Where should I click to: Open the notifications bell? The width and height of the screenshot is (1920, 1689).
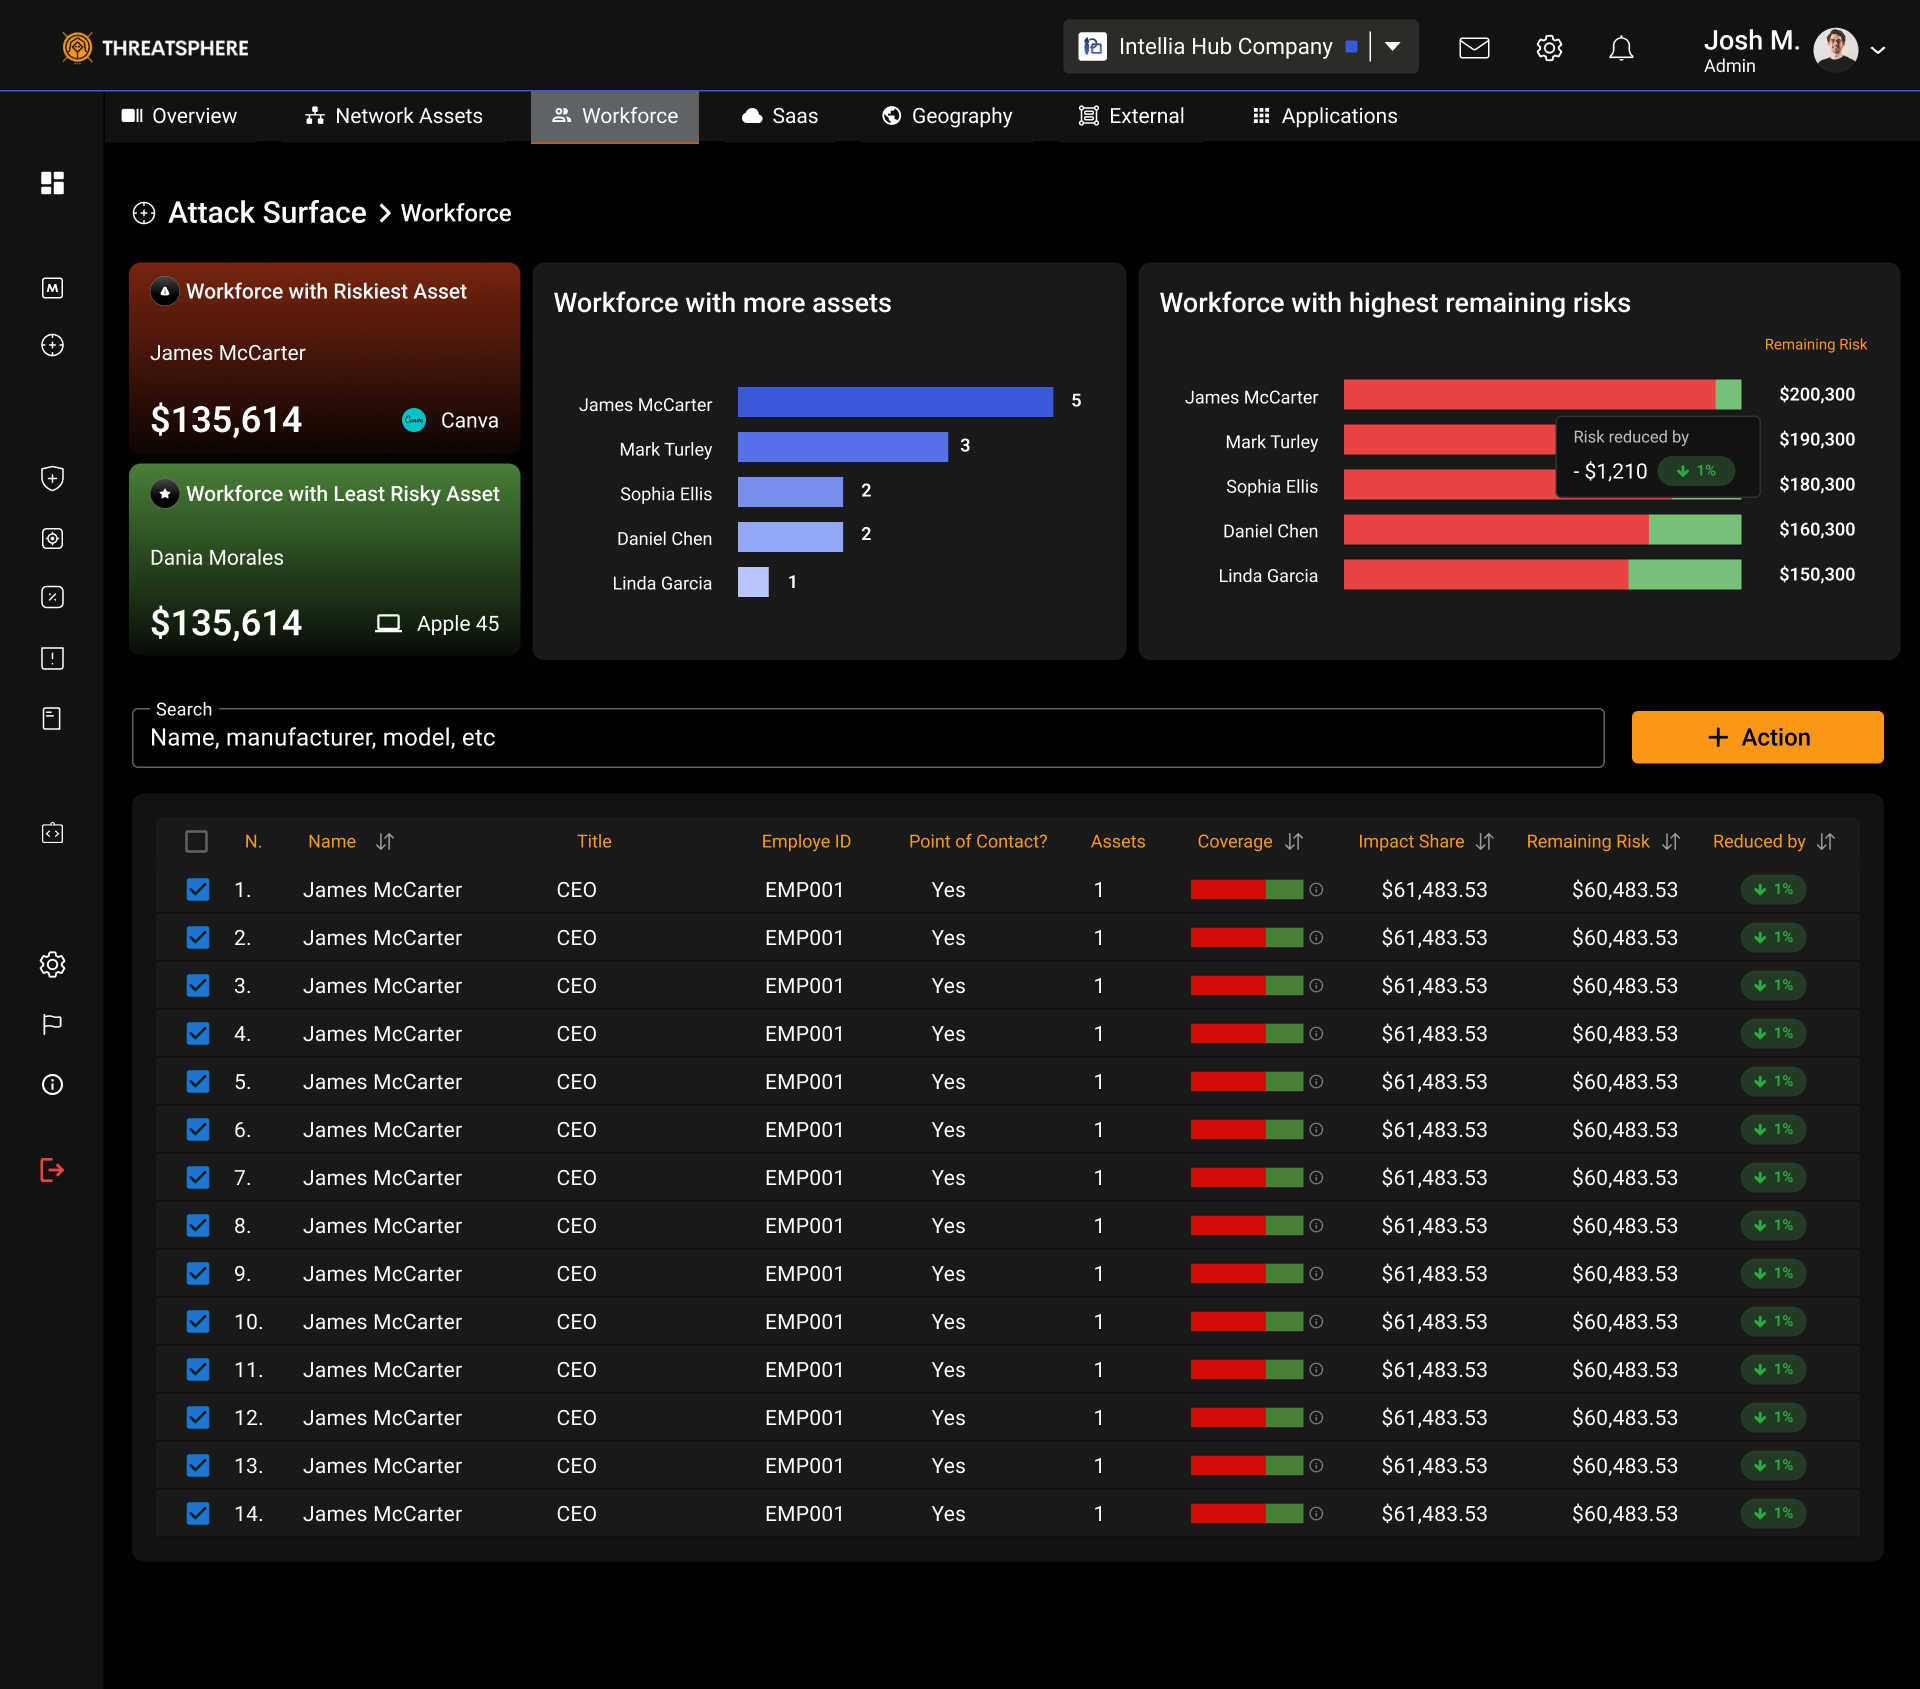(1621, 48)
